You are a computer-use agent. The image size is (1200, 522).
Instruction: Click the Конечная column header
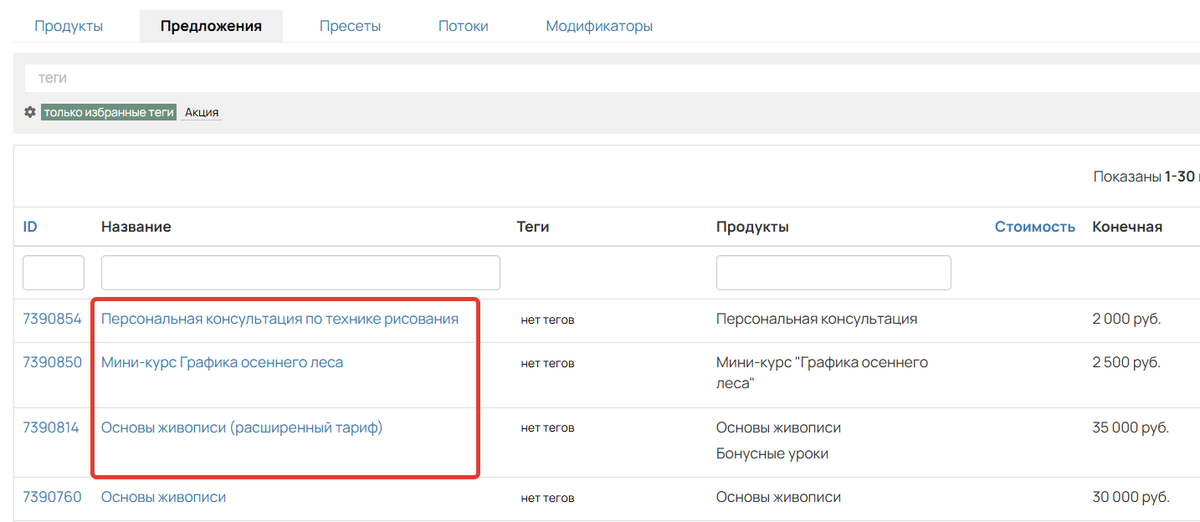1127,227
